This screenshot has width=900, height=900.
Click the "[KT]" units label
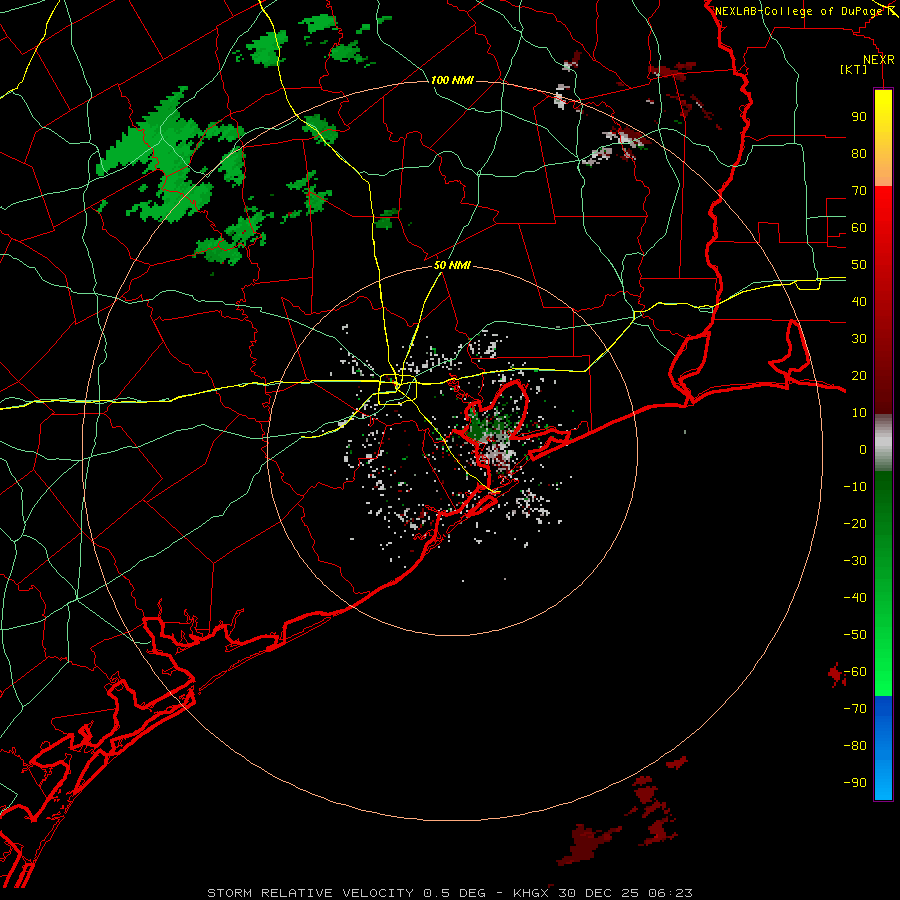[x=853, y=69]
